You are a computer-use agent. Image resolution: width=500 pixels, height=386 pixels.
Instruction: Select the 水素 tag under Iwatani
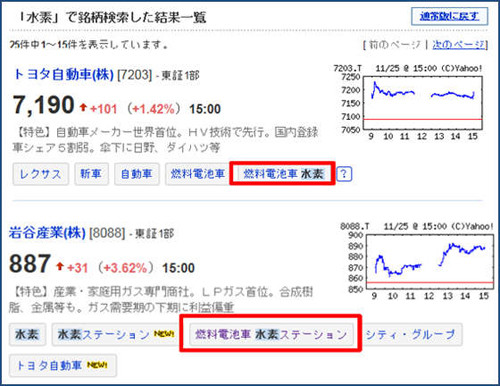27,334
